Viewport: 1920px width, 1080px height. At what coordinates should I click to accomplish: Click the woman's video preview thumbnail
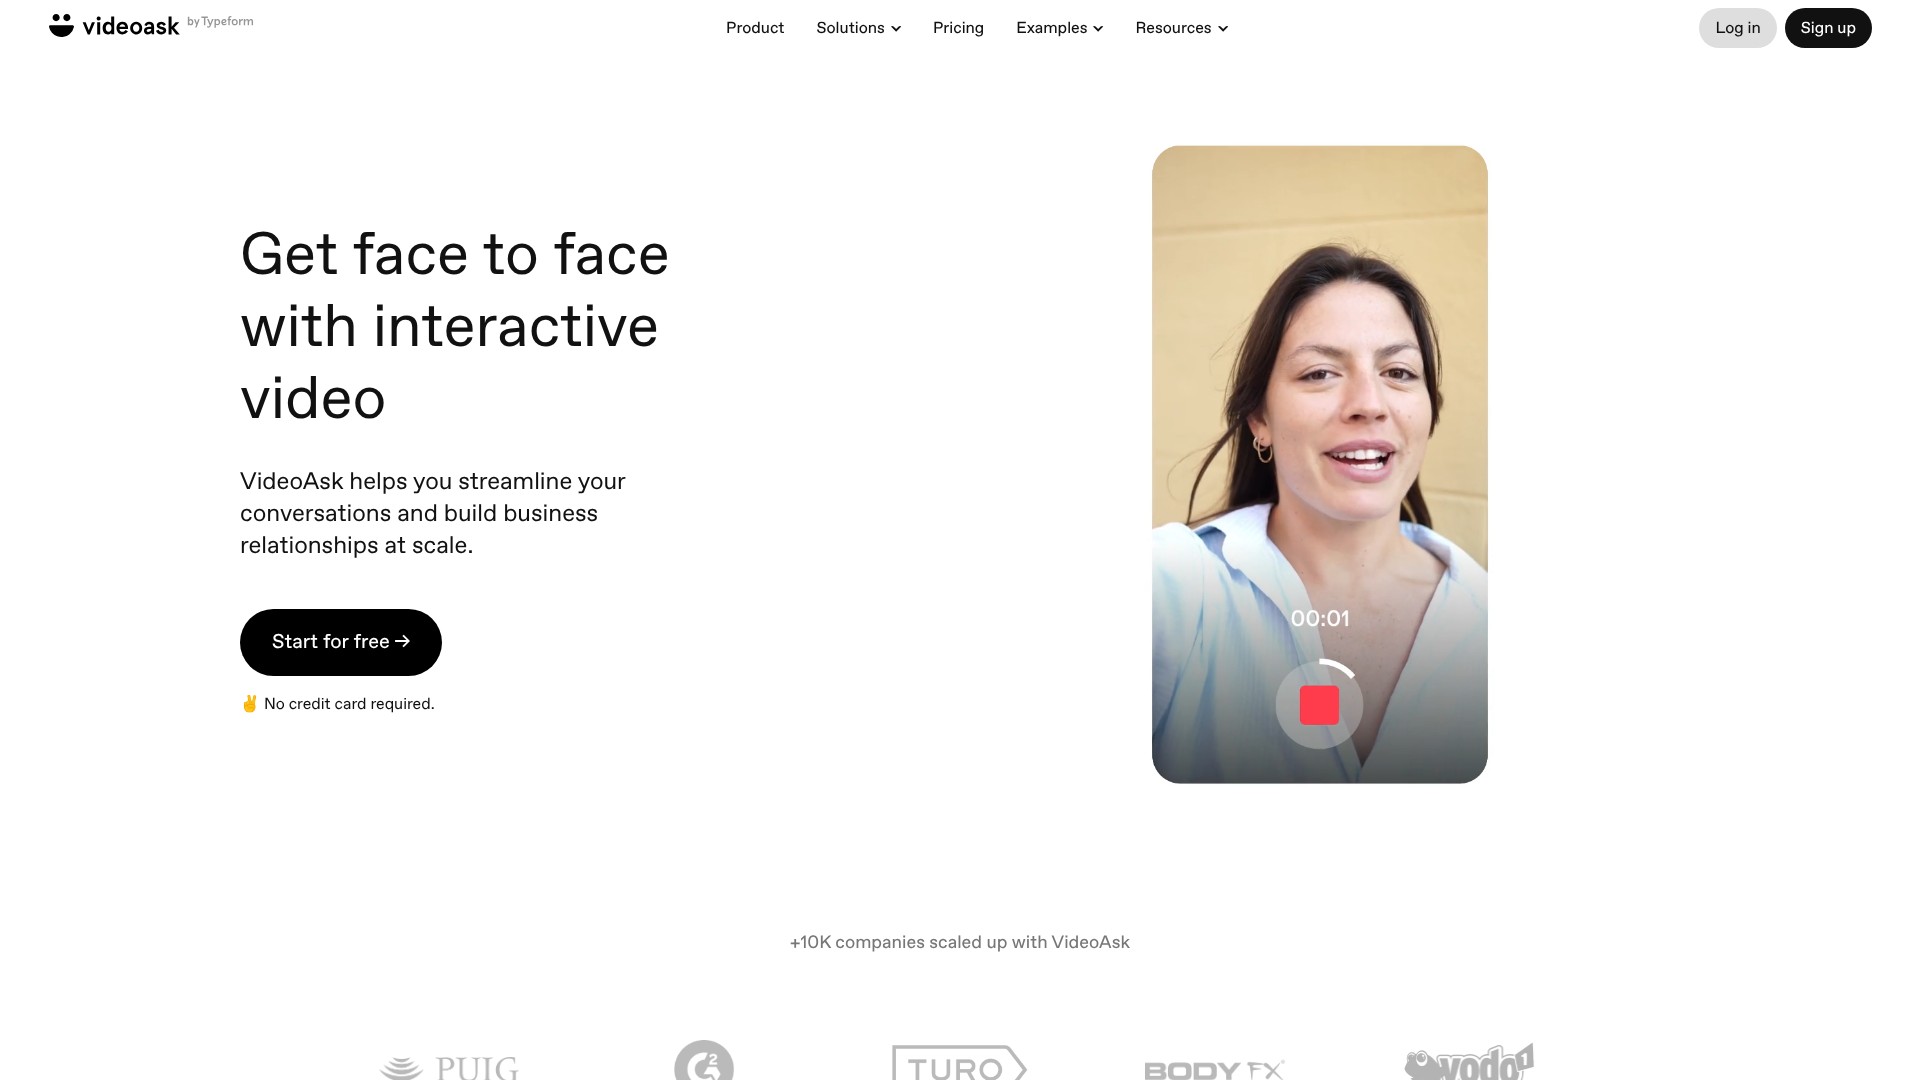click(1320, 464)
